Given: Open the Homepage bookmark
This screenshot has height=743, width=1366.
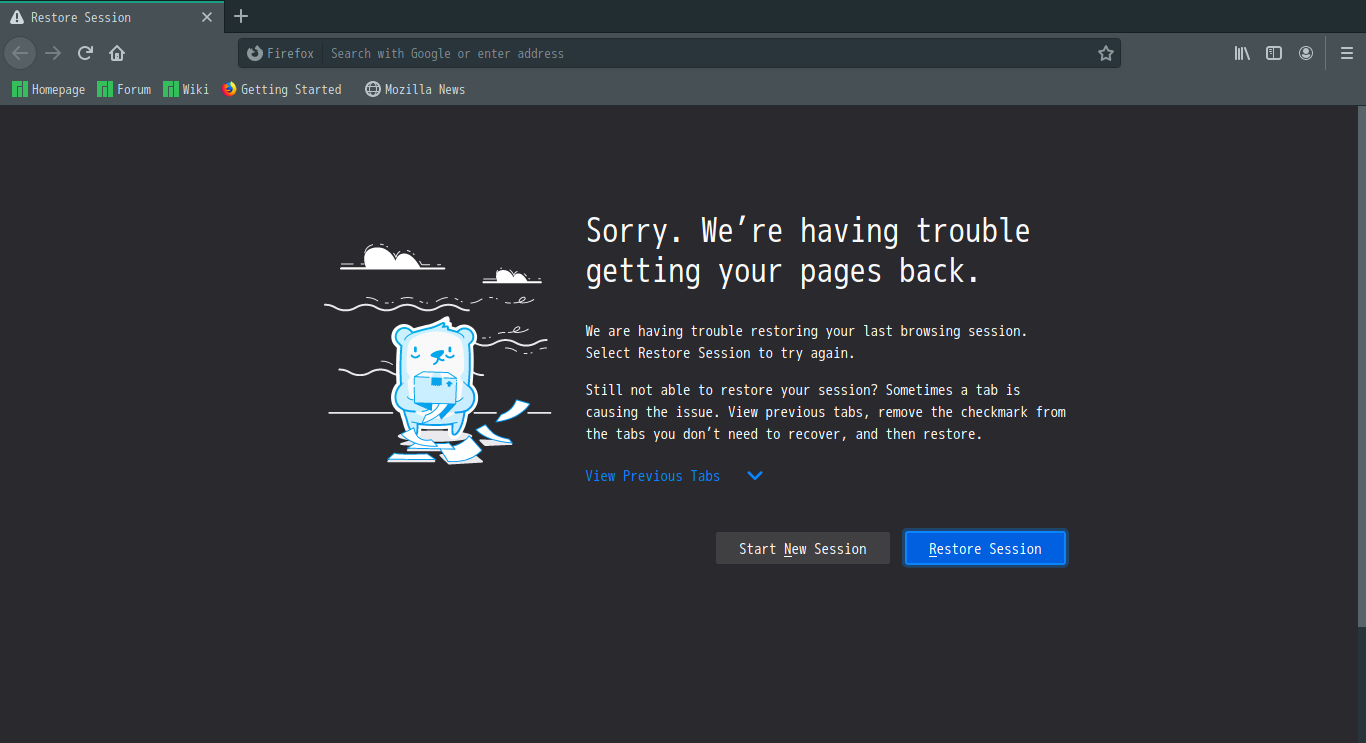Looking at the screenshot, I should [x=49, y=89].
